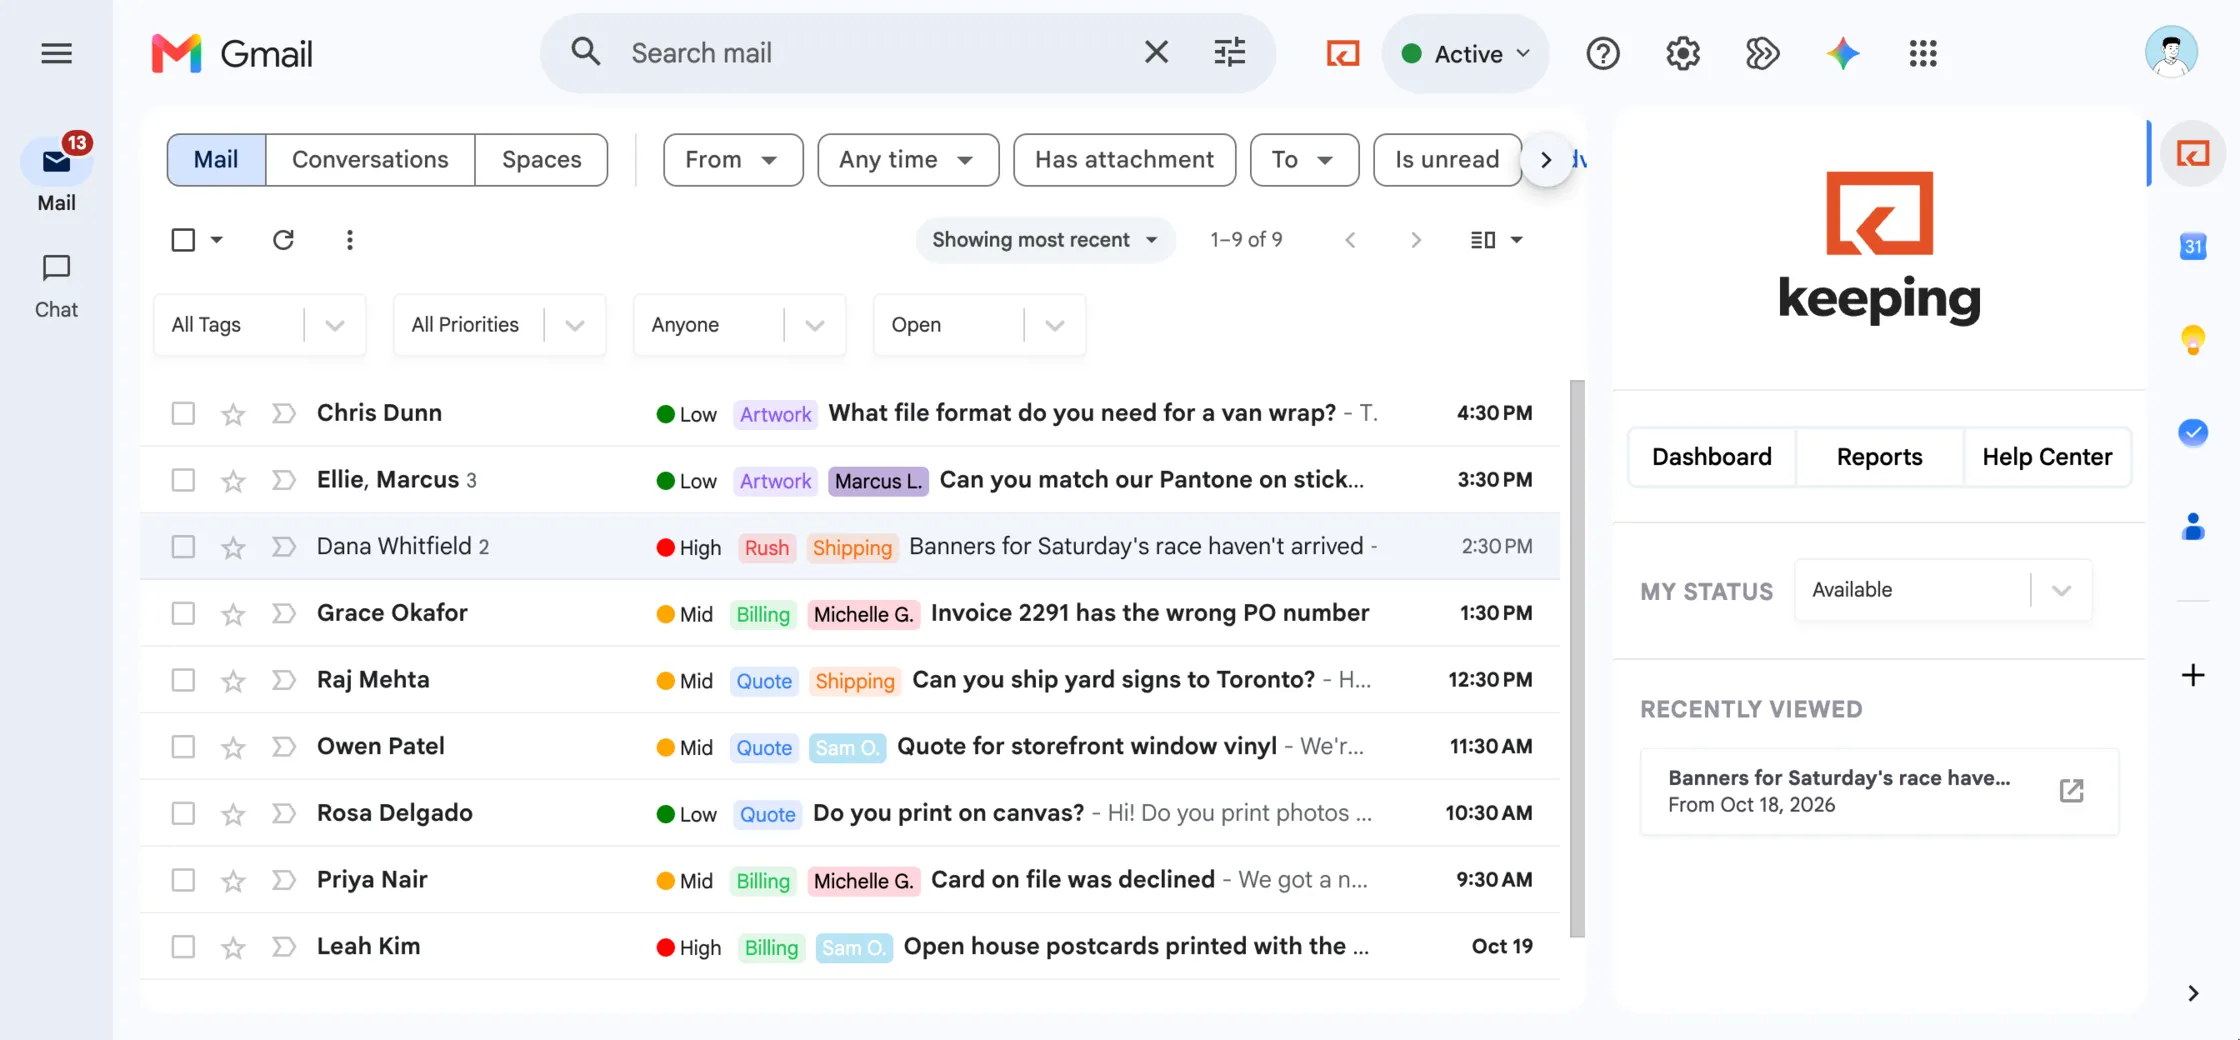Open the Google account avatar
The height and width of the screenshot is (1040, 2240).
[2170, 52]
